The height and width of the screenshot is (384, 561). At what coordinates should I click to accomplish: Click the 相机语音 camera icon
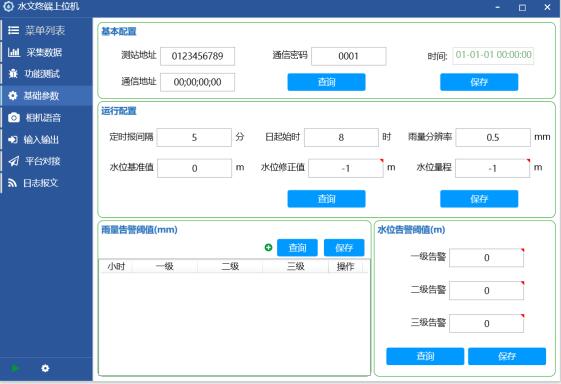point(14,117)
